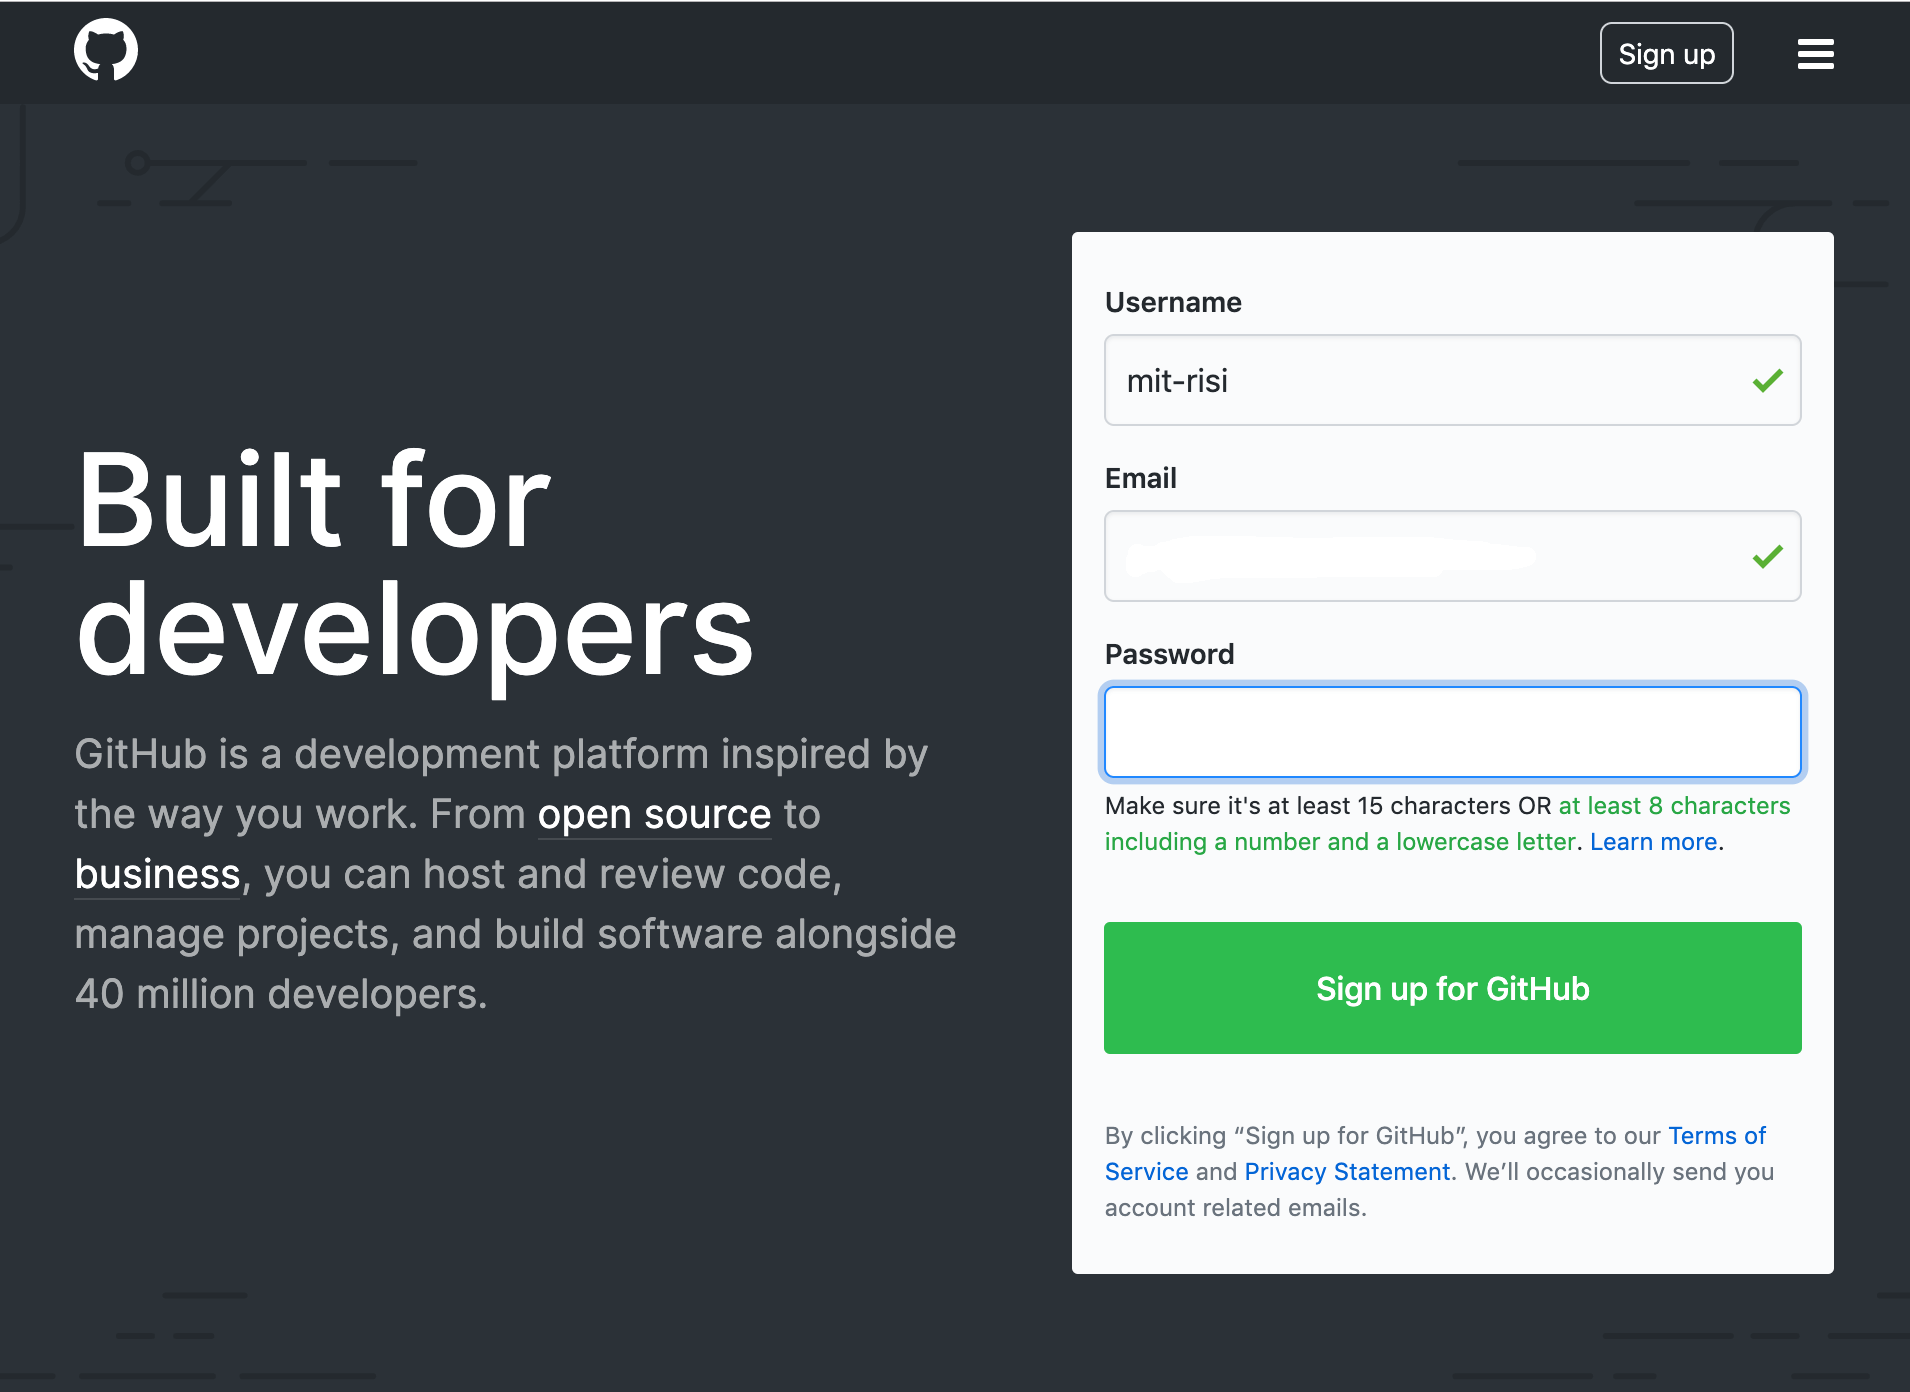
Task: Click the Sign up button in the header
Action: [1665, 53]
